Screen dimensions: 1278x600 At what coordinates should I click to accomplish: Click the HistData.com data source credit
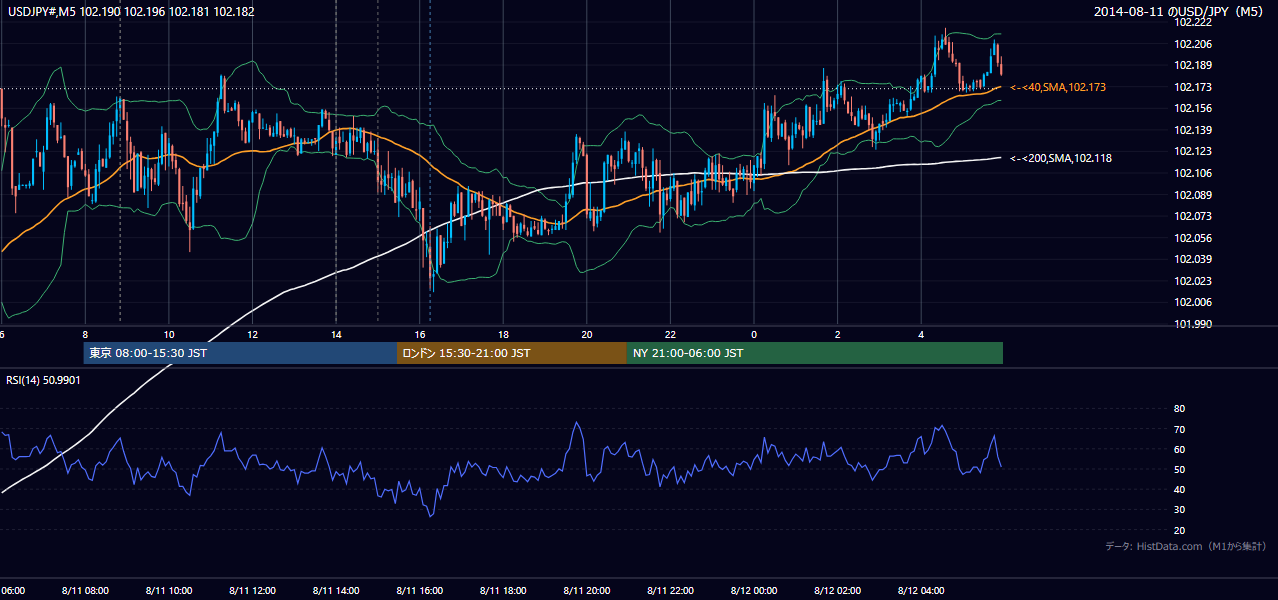tap(1185, 547)
